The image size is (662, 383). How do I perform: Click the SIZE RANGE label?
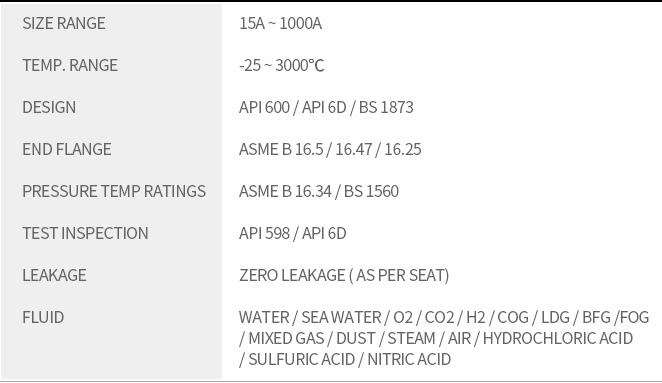64,23
